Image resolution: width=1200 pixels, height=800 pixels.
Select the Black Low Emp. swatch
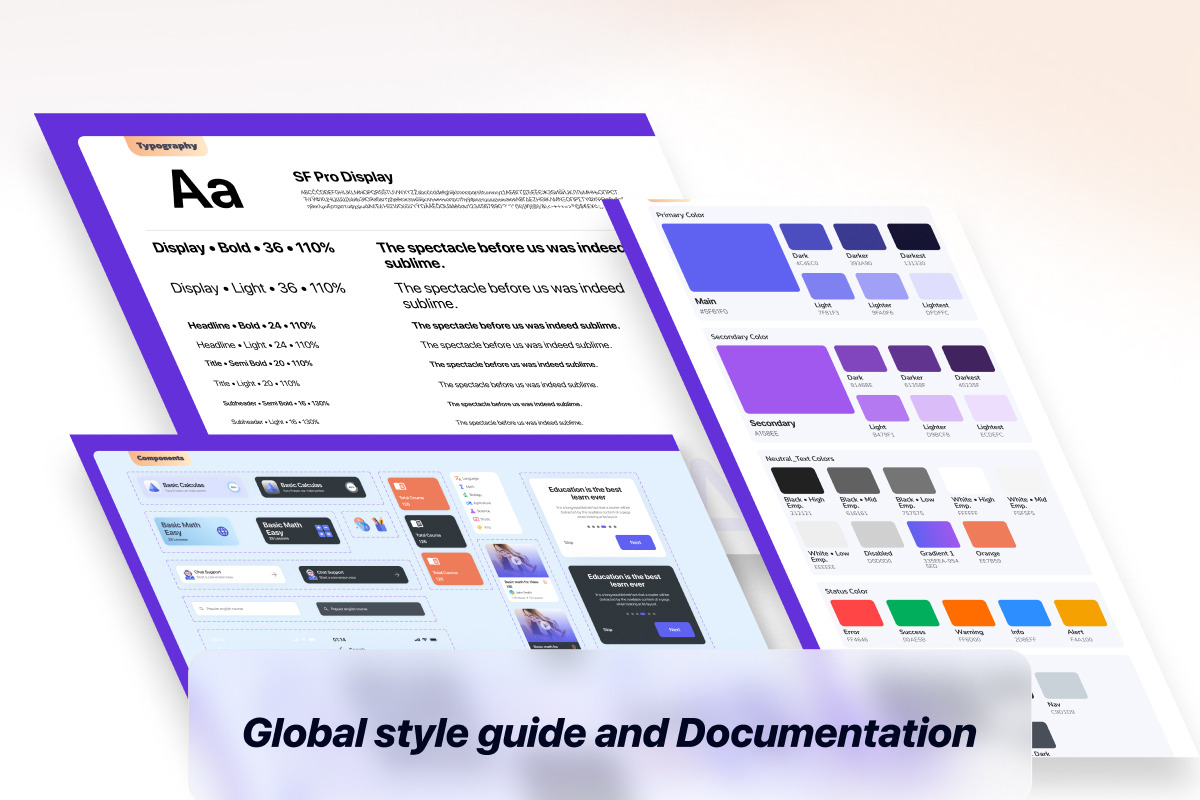[909, 480]
